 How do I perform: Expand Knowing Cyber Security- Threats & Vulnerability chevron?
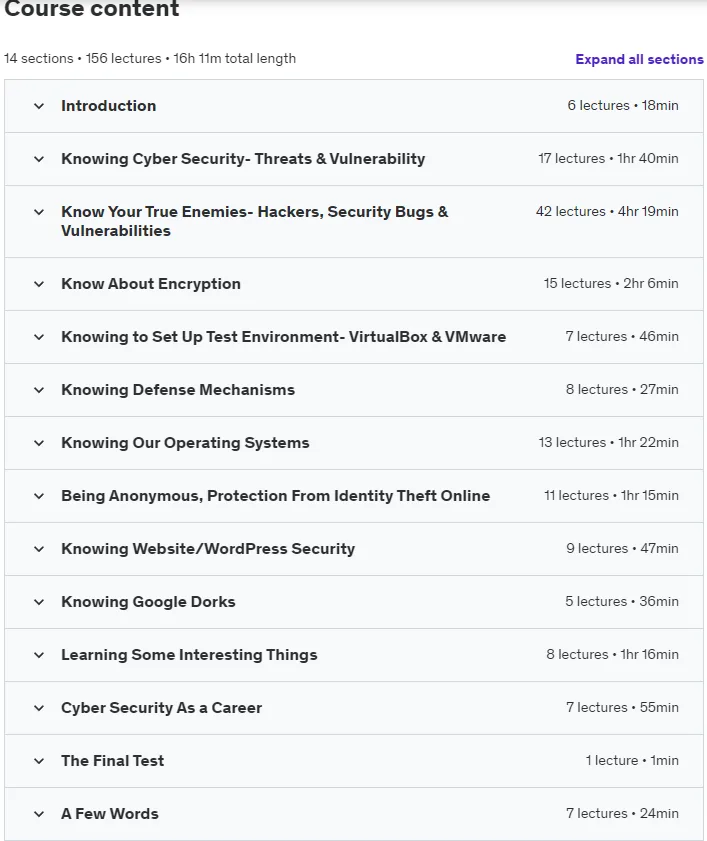39,159
